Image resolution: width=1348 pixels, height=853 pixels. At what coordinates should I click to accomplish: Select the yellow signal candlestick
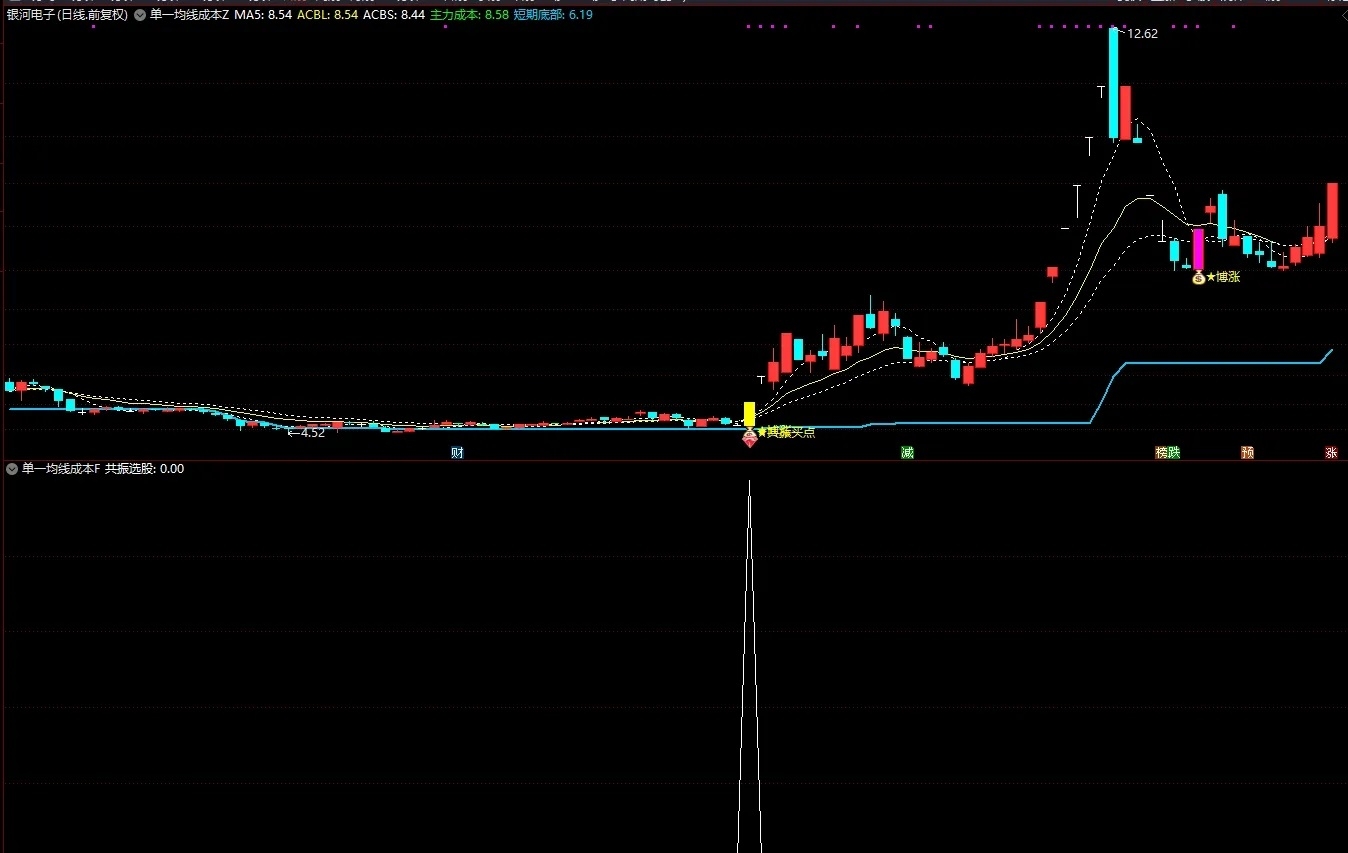(749, 414)
